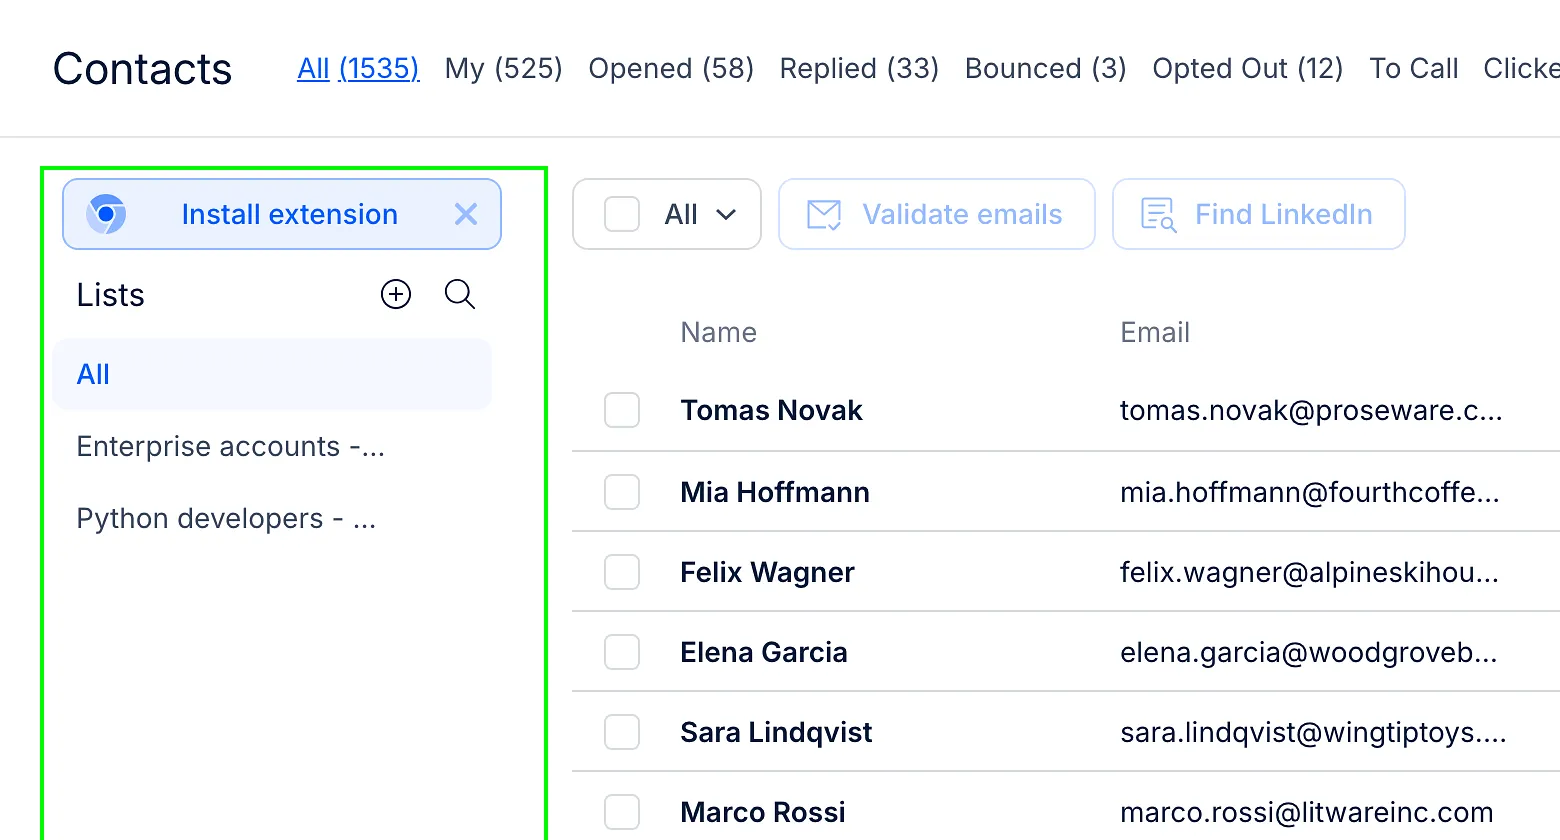1560x840 pixels.
Task: Tick the Felix Wagner row checkbox
Action: pyautogui.click(x=622, y=572)
